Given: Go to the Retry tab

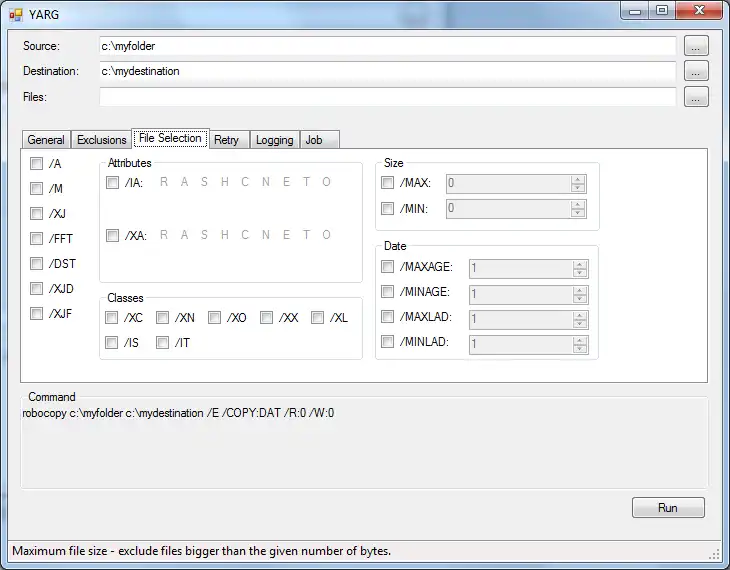Looking at the screenshot, I should click(229, 140).
